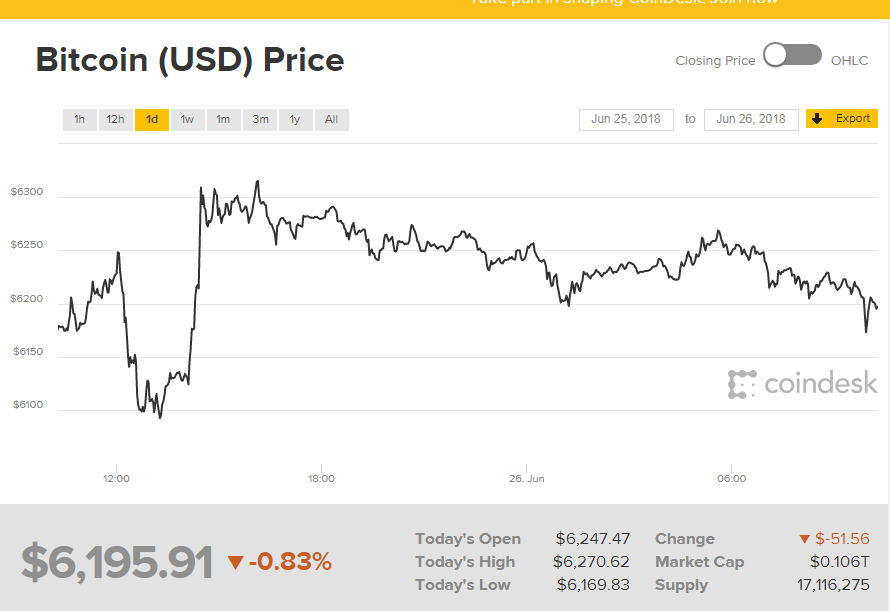Click the 26. Jun axis label

tap(526, 479)
